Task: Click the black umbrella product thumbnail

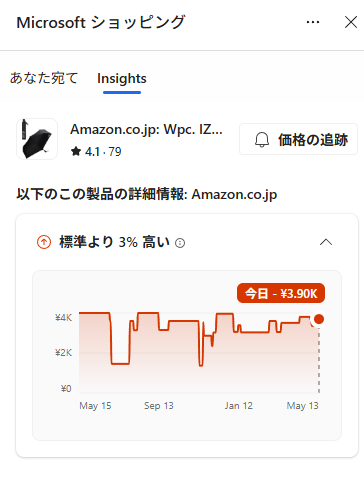Action: click(37, 139)
